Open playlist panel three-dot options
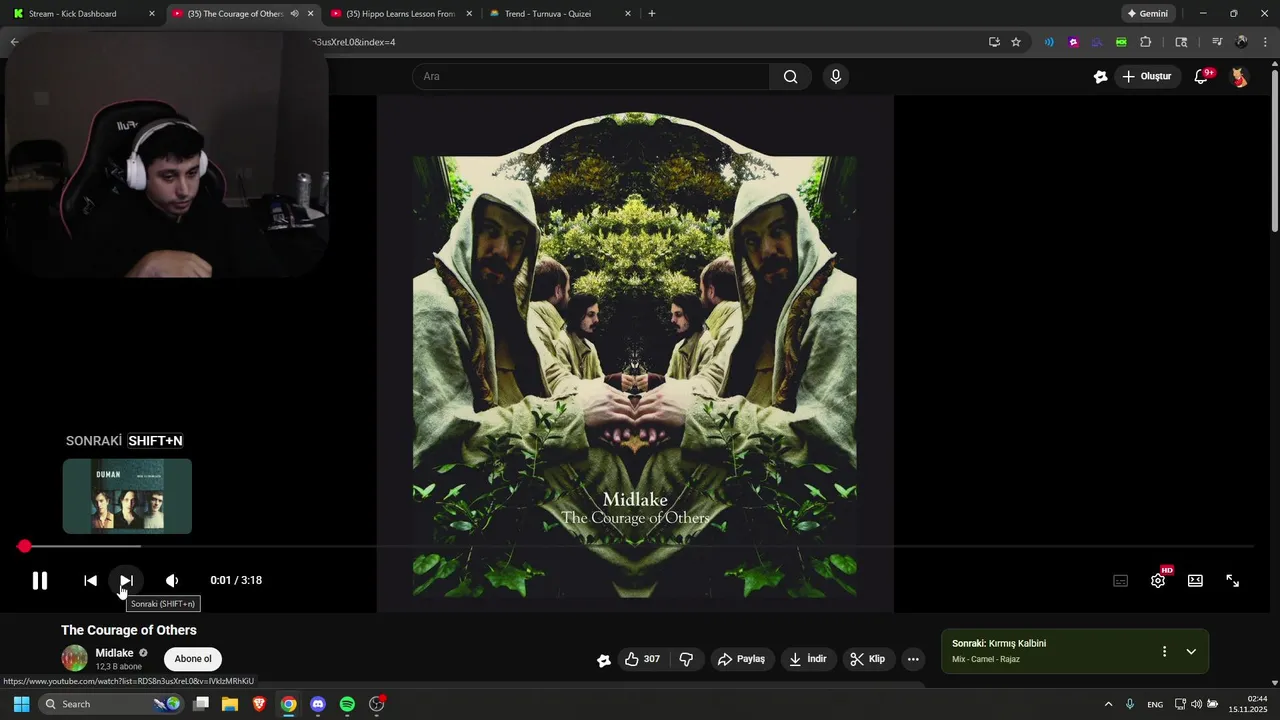 pos(1164,651)
